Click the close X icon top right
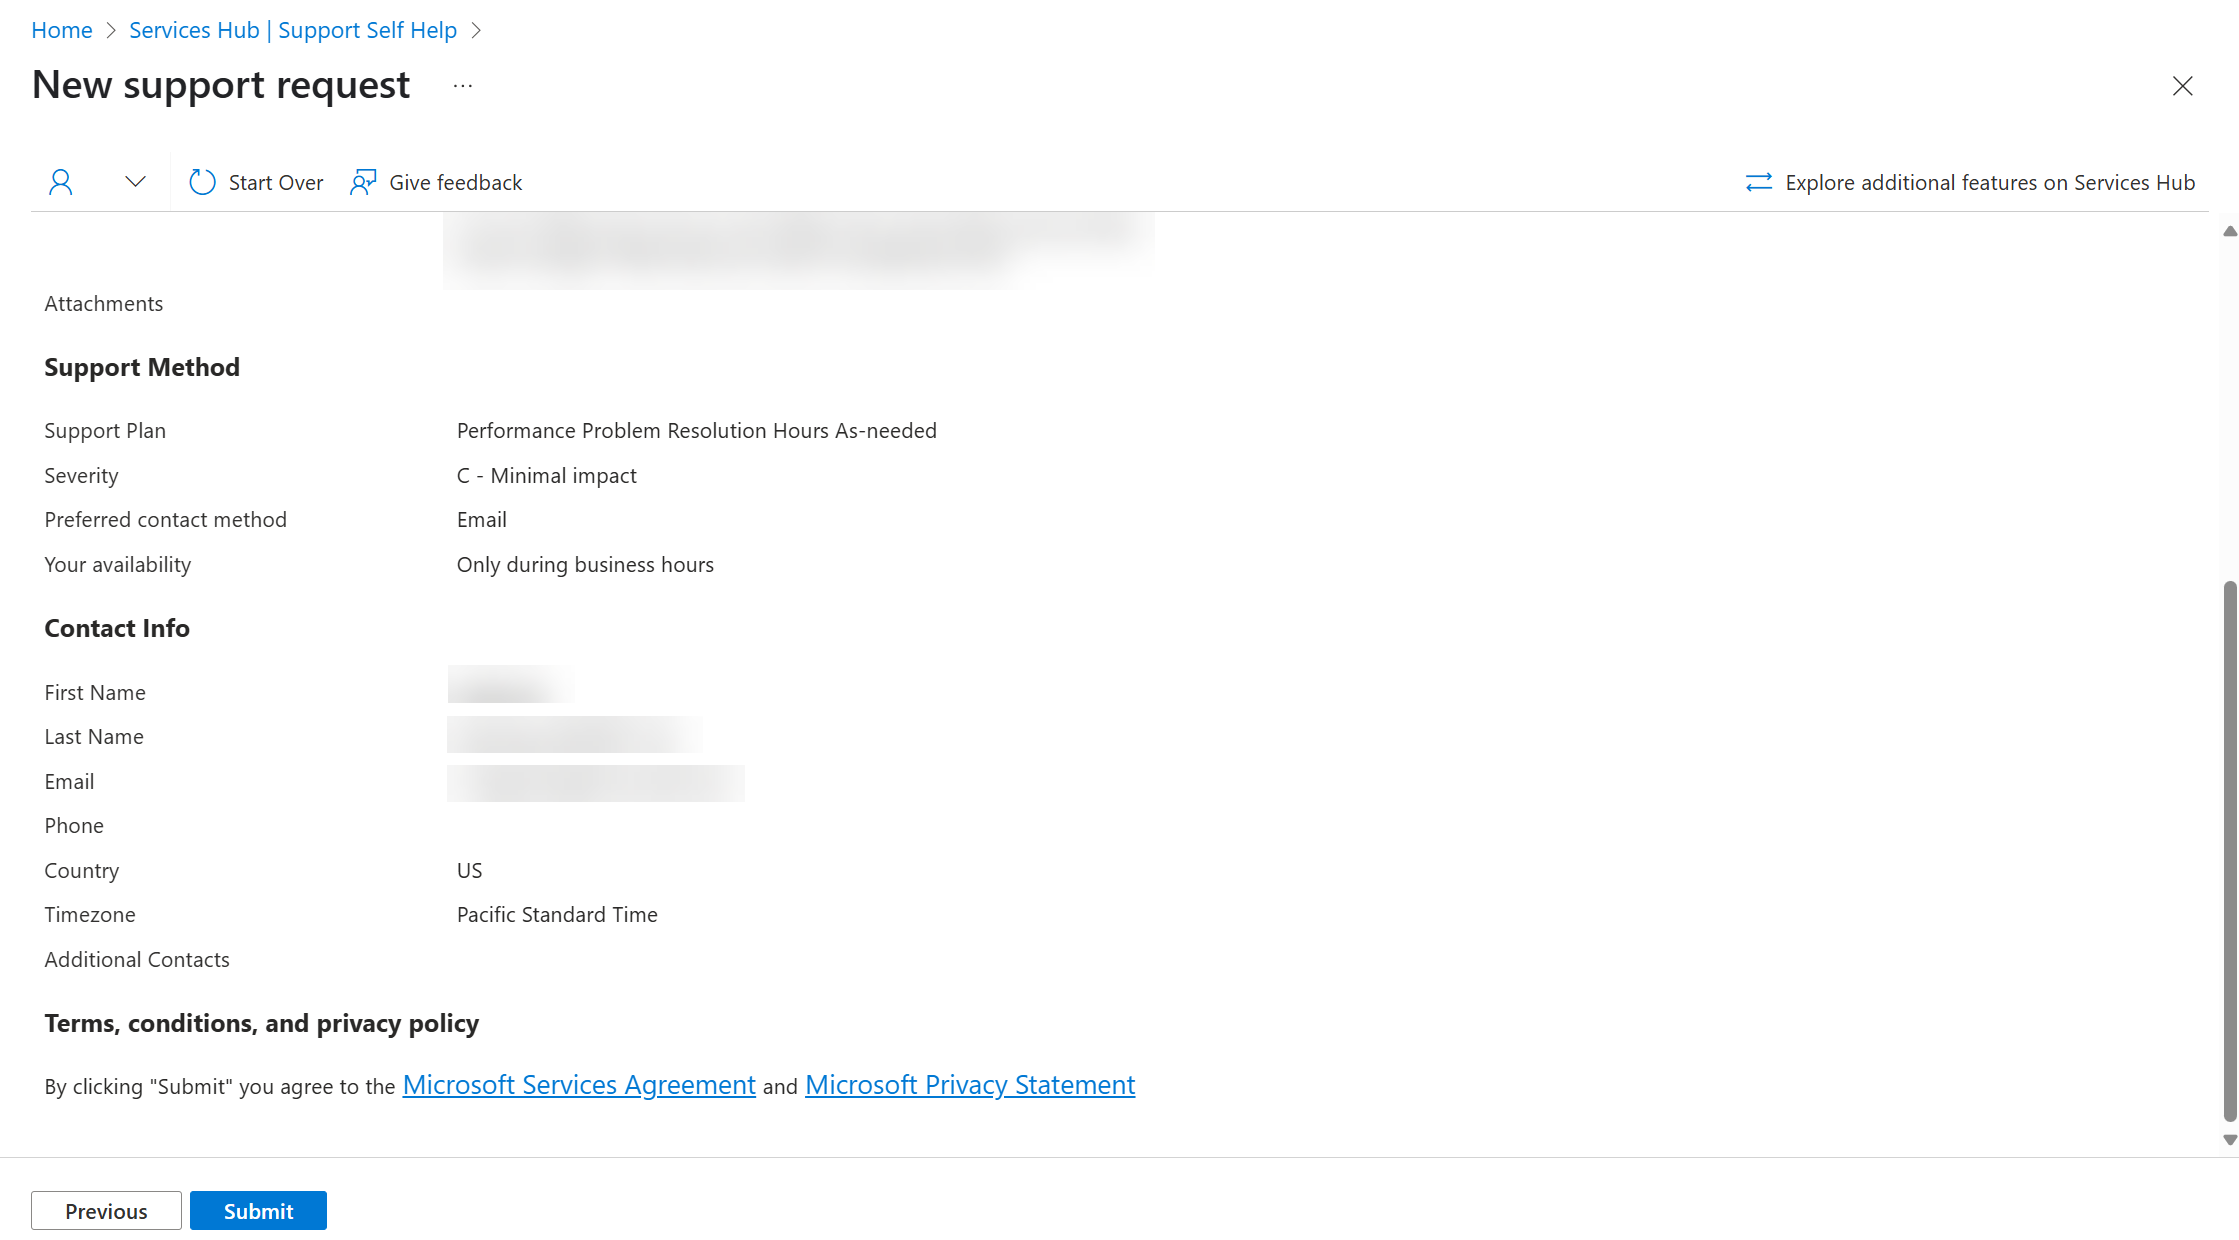 [x=2183, y=84]
